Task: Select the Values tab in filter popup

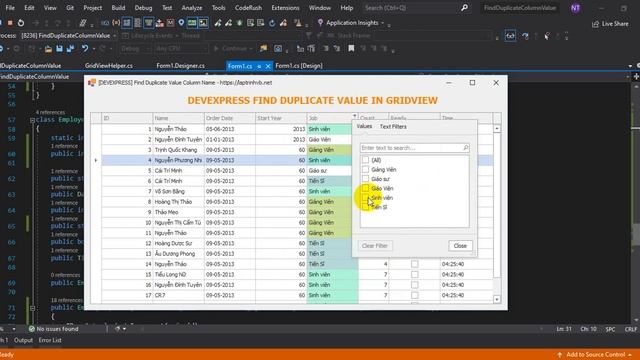Action: [364, 127]
